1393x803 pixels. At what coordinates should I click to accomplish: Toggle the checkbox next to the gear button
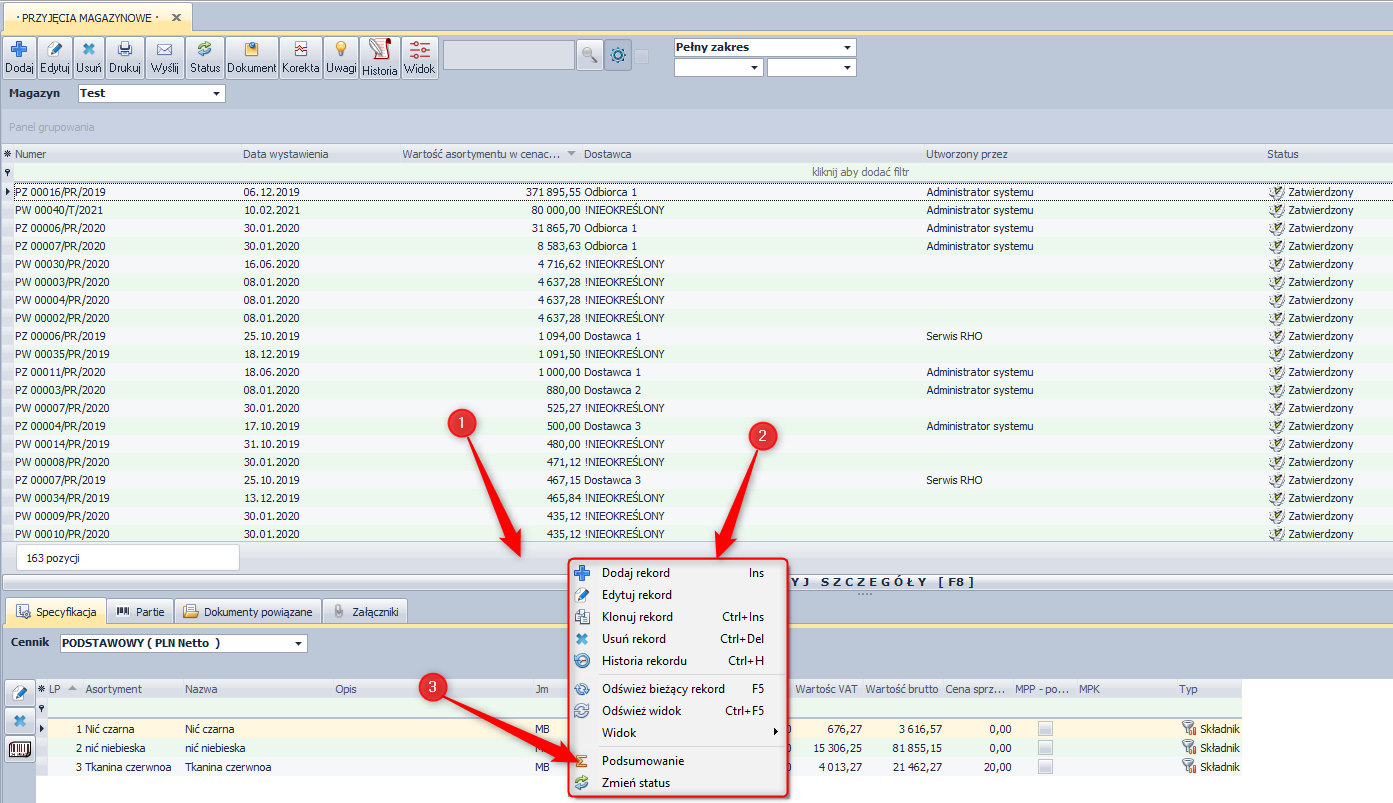tap(642, 56)
